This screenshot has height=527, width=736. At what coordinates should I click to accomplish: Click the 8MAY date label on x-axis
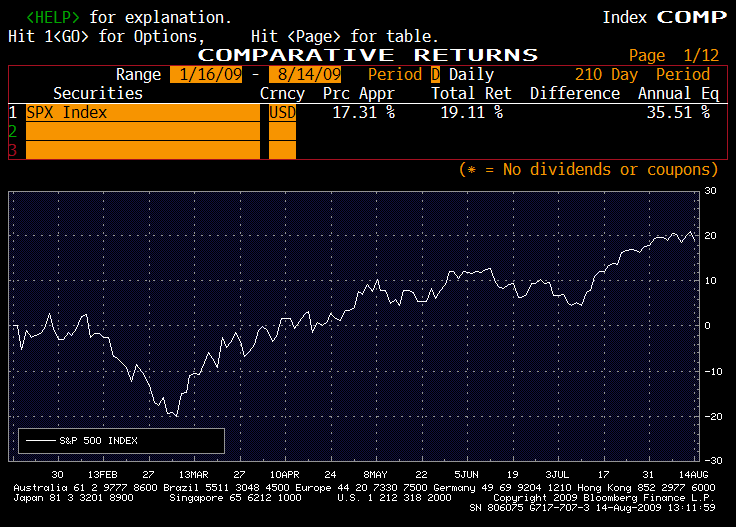coord(375,474)
